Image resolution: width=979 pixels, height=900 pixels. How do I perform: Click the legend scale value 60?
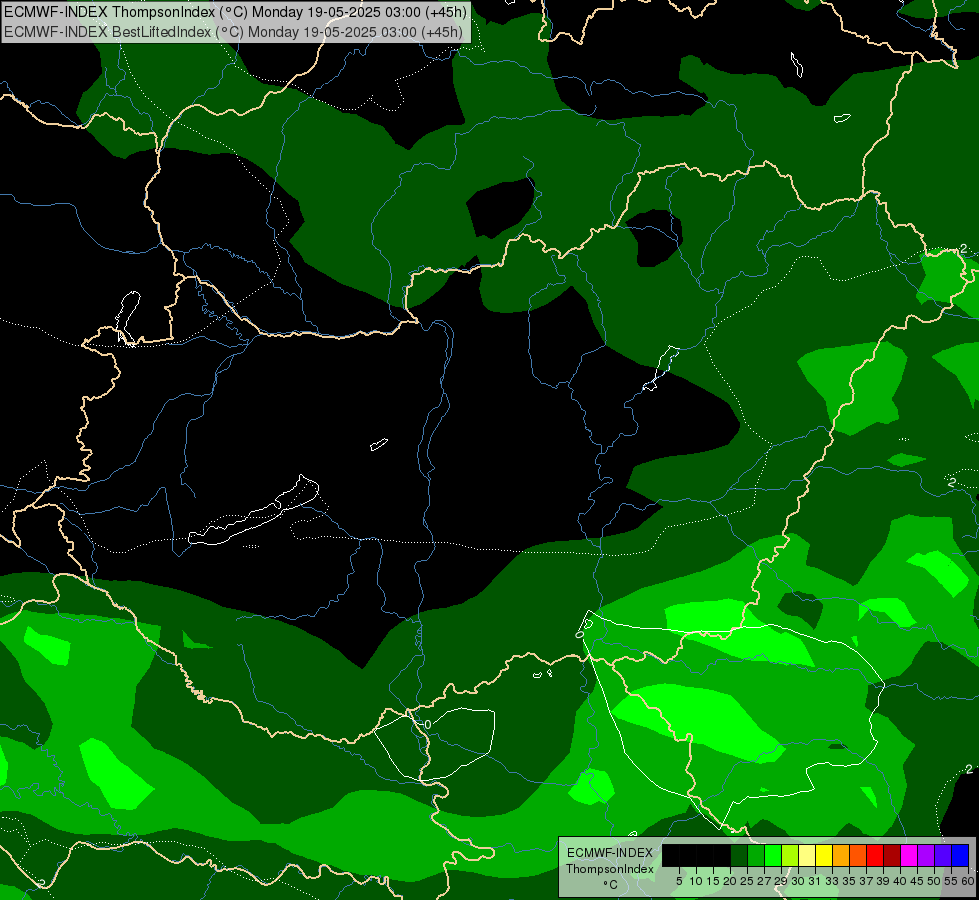tap(968, 881)
